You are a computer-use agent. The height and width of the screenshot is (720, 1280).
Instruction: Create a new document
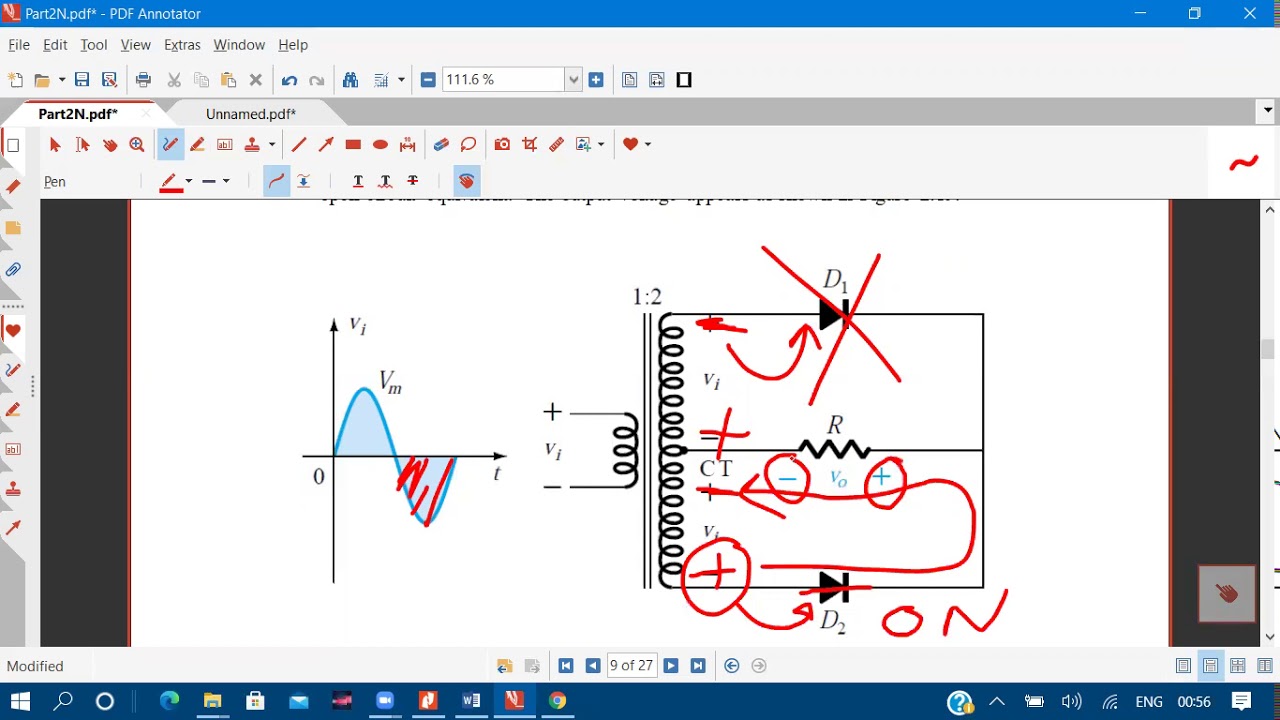pyautogui.click(x=15, y=80)
